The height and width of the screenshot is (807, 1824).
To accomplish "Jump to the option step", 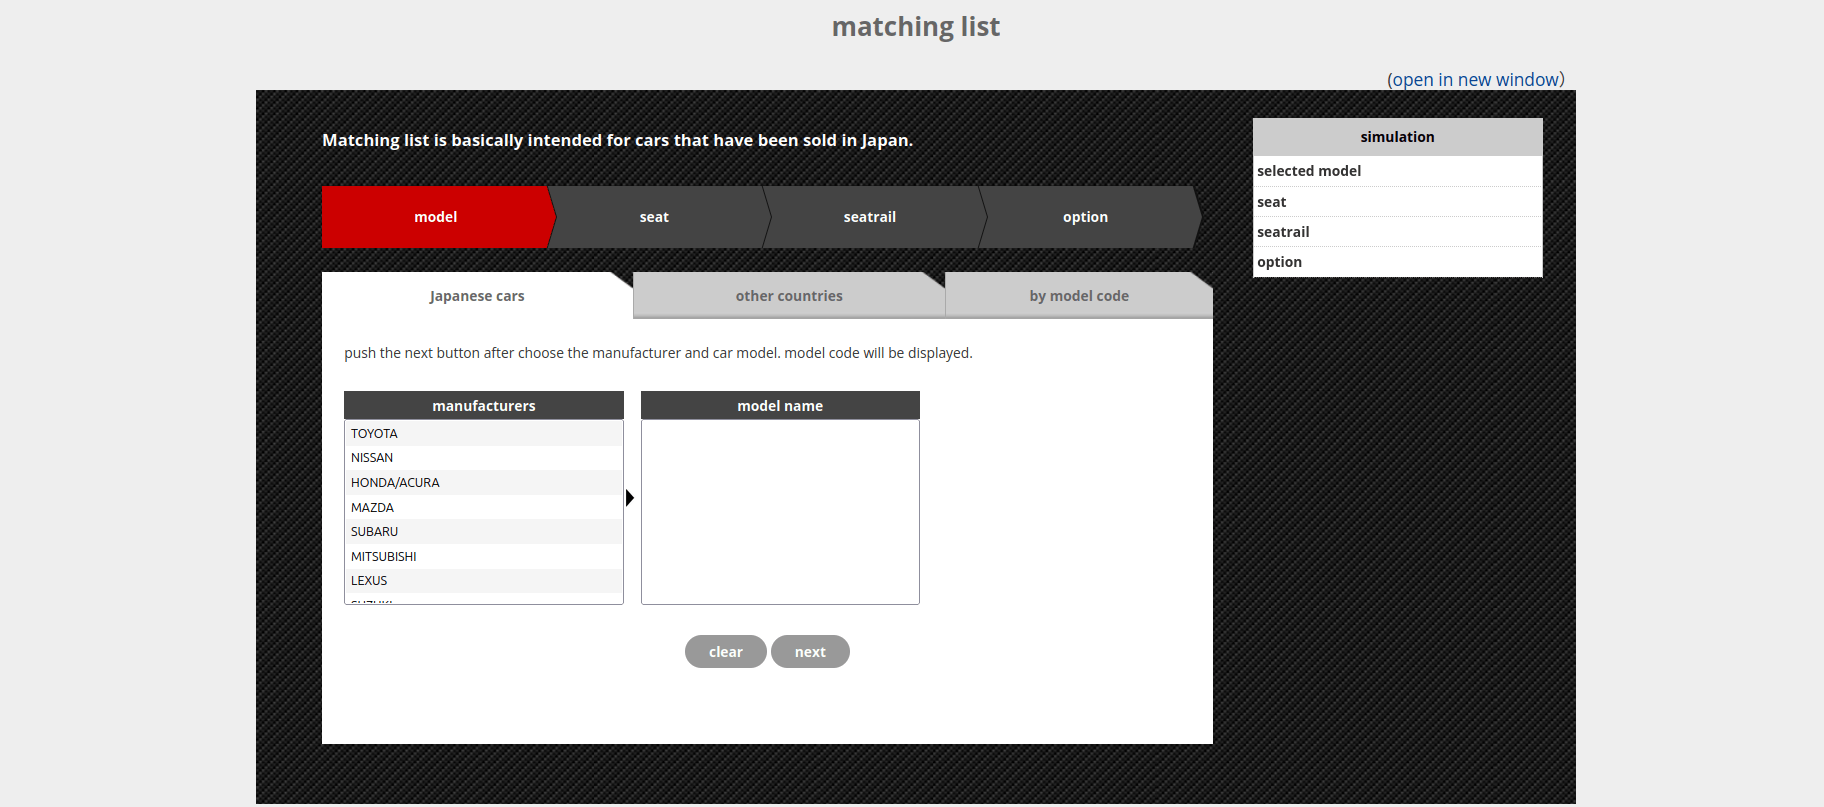I will click(1085, 217).
